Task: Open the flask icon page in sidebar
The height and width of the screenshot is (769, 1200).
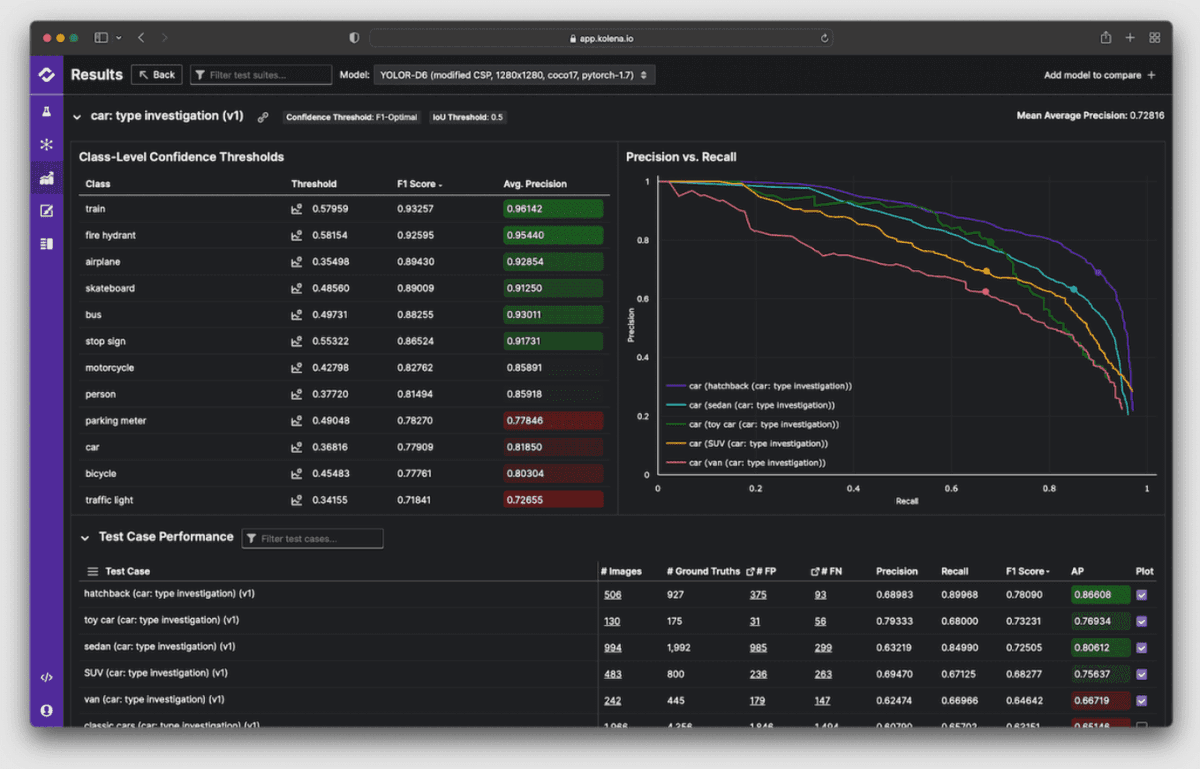Action: point(46,112)
